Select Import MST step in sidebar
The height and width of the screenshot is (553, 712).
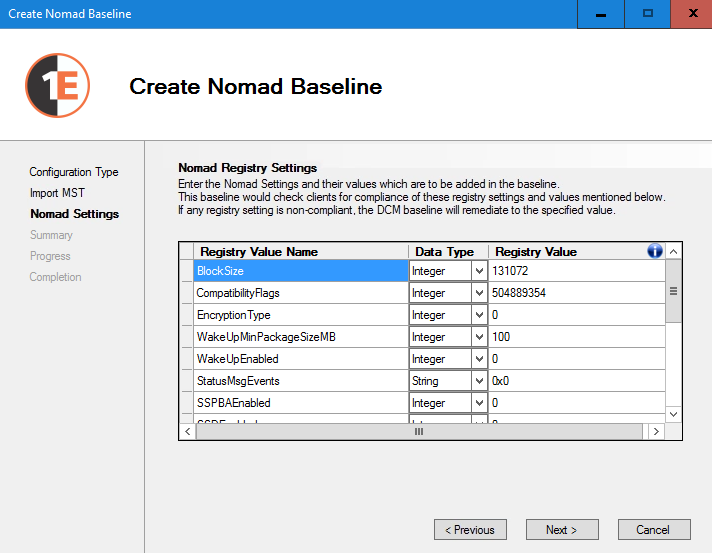(x=57, y=193)
